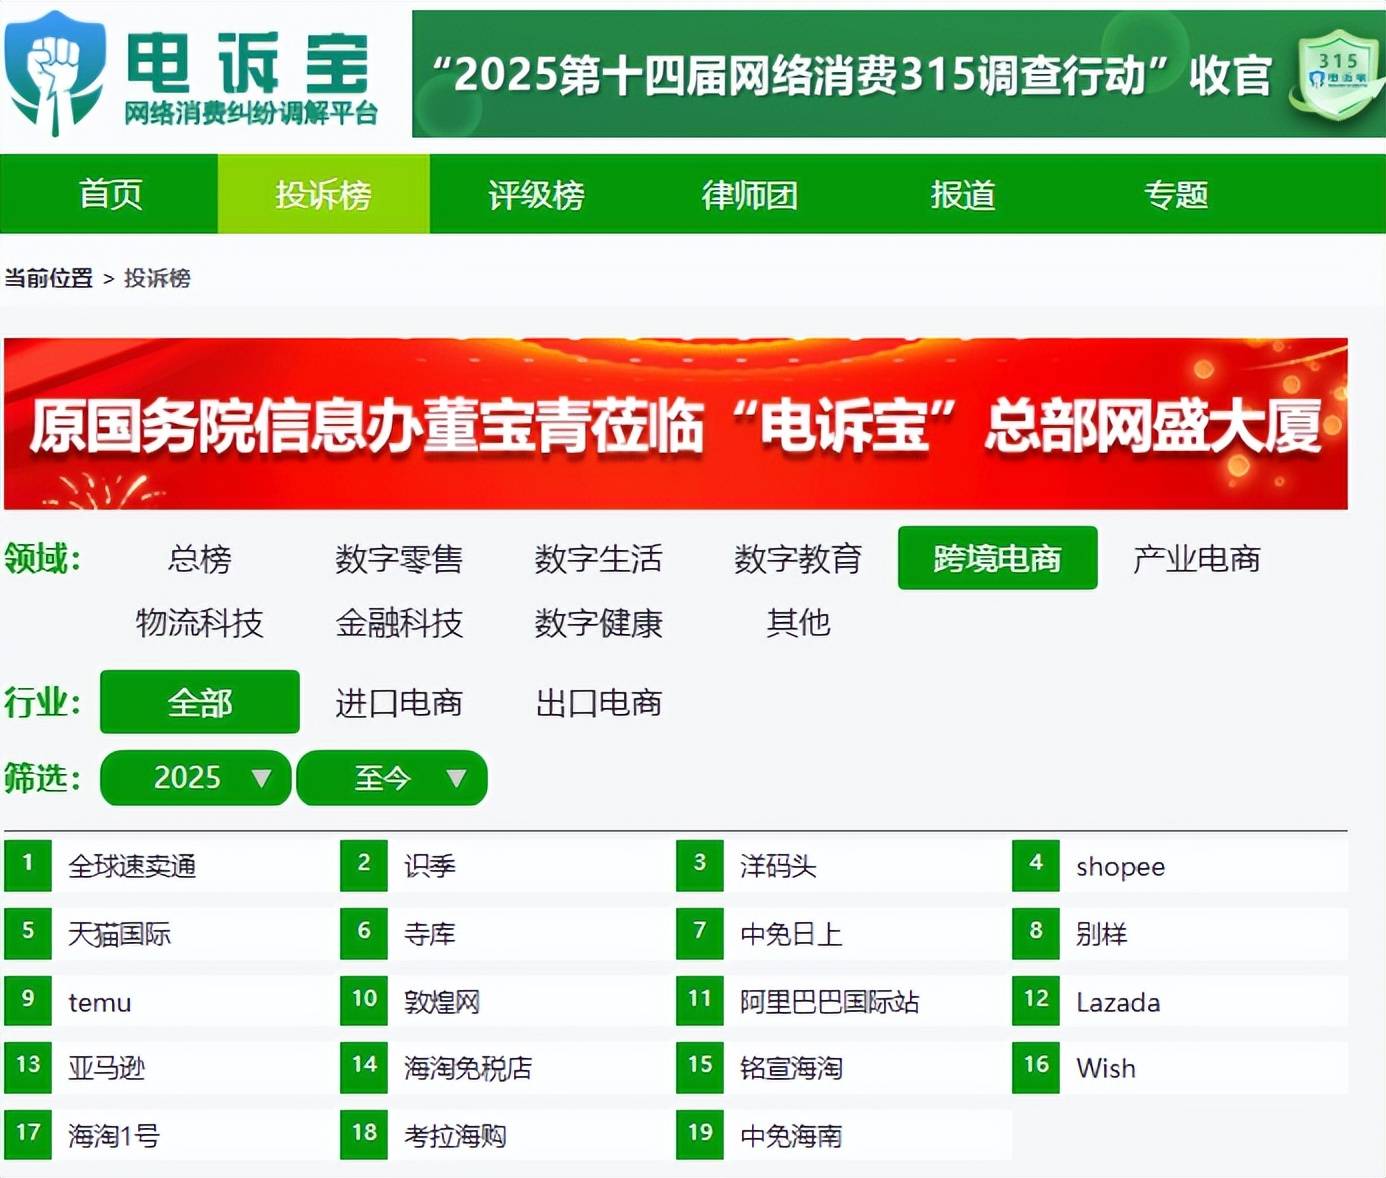Click the rank 1 number badge
The width and height of the screenshot is (1386, 1178).
[28, 864]
